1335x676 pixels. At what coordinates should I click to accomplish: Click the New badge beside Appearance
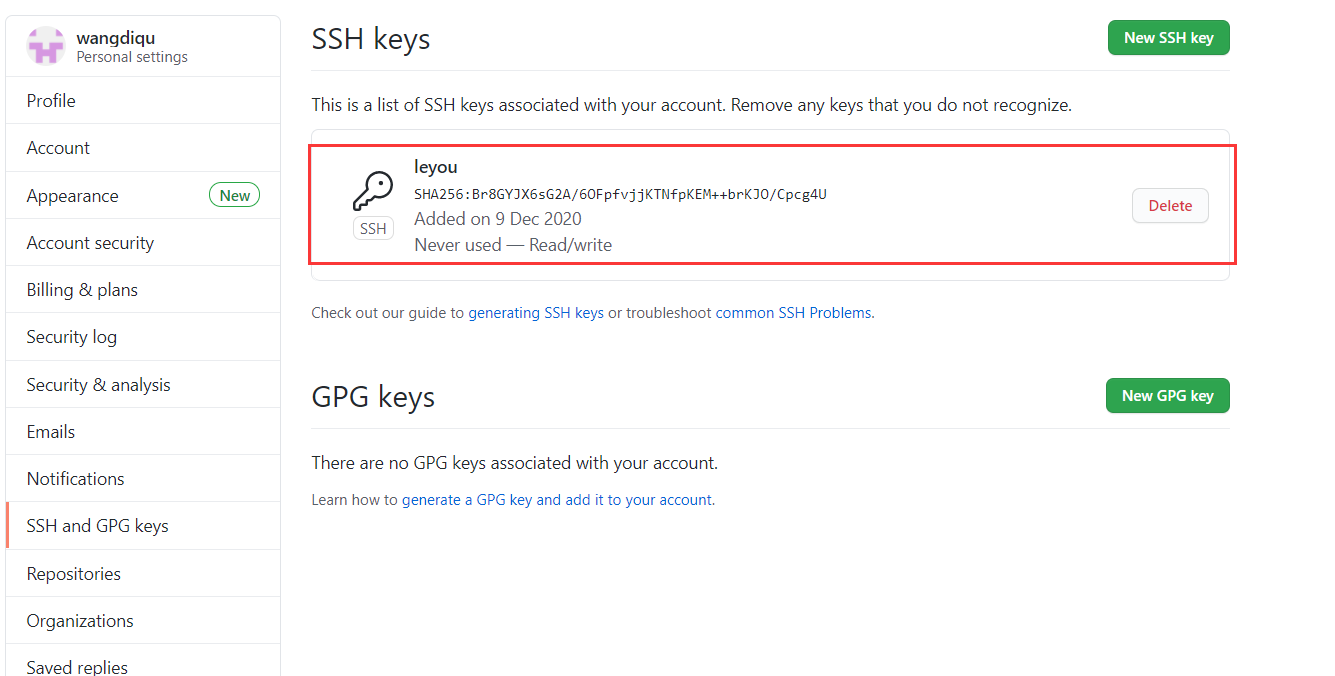pyautogui.click(x=234, y=196)
